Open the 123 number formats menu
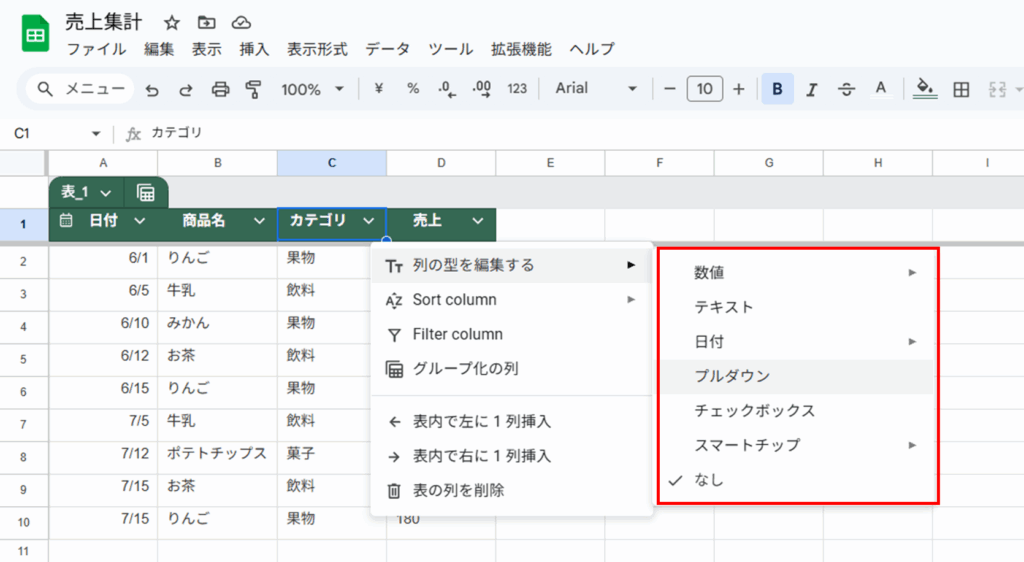This screenshot has width=1024, height=562. (517, 89)
